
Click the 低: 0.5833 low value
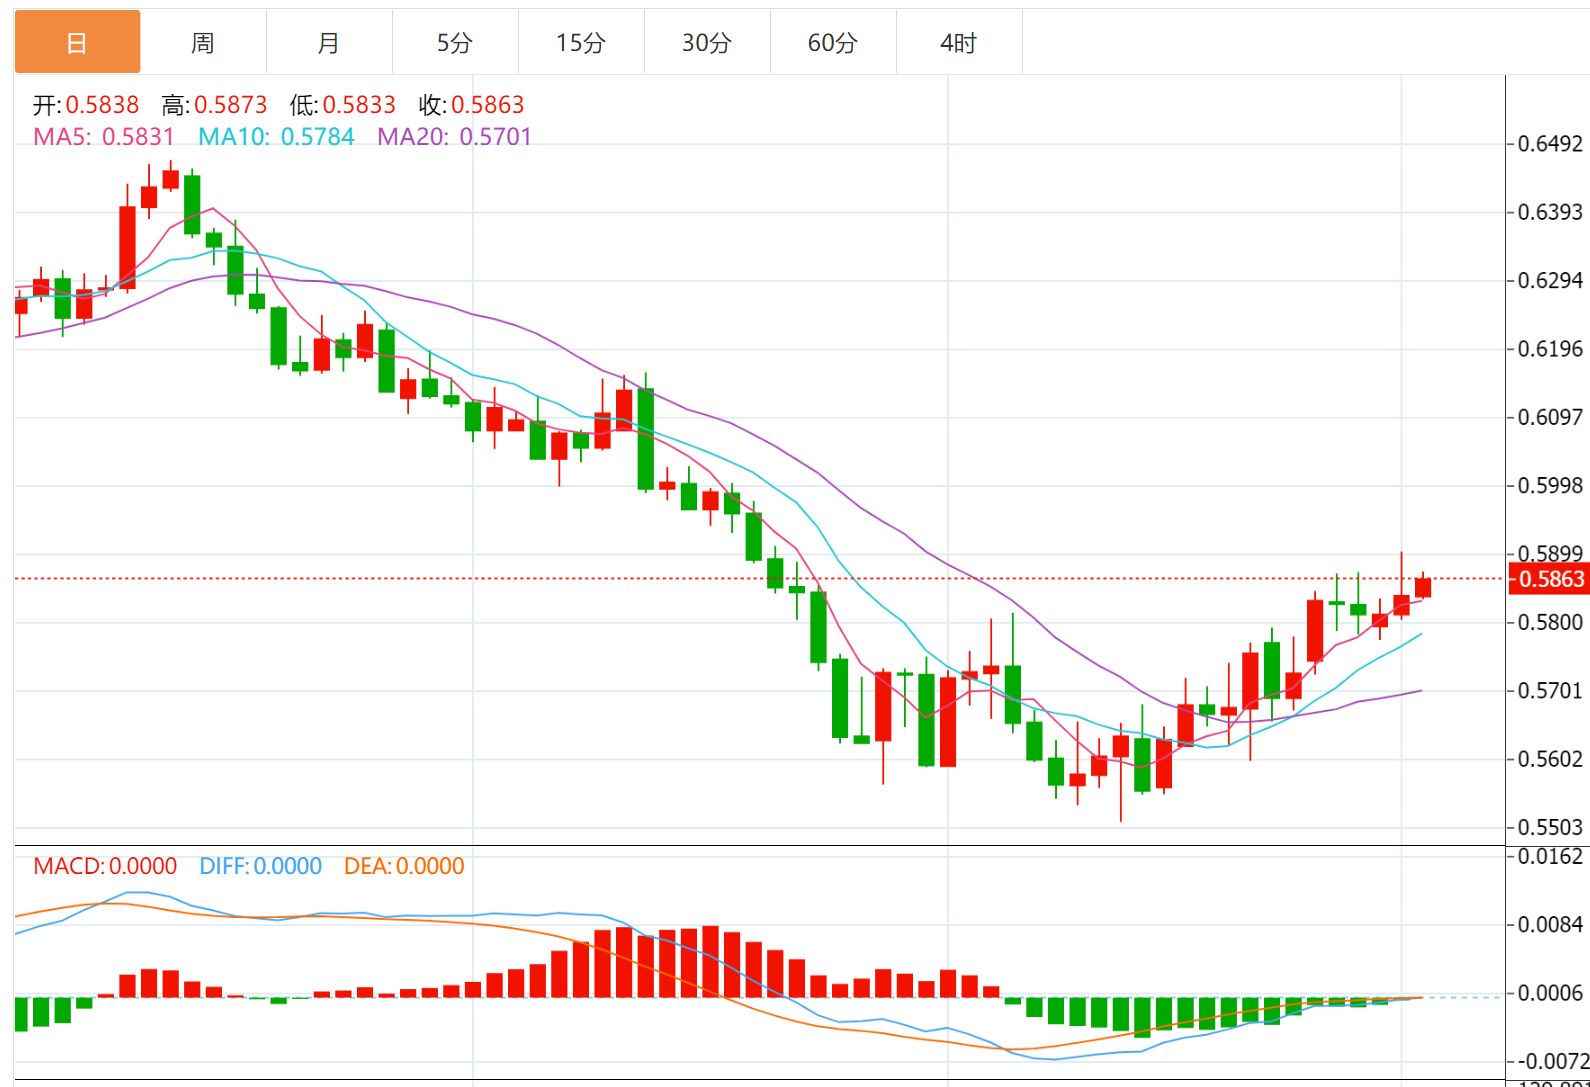tap(342, 105)
